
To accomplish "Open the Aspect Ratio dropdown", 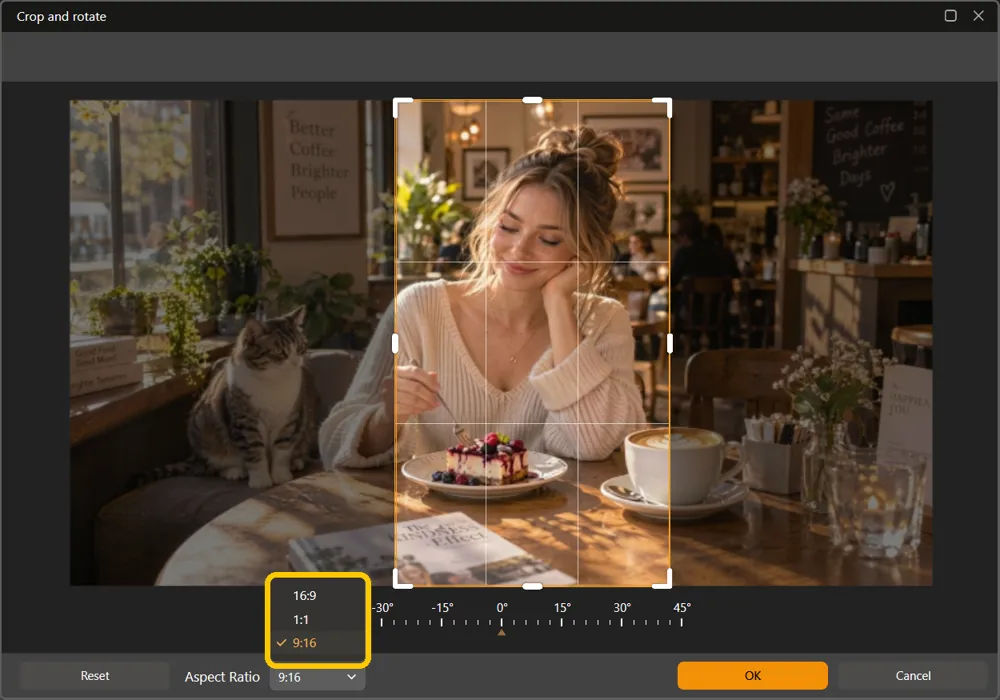I will click(x=317, y=677).
